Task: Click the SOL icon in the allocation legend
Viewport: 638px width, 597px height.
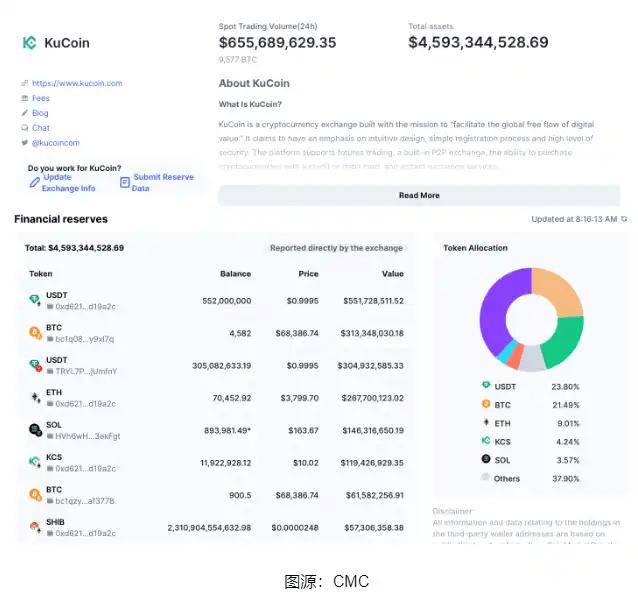Action: tap(486, 459)
